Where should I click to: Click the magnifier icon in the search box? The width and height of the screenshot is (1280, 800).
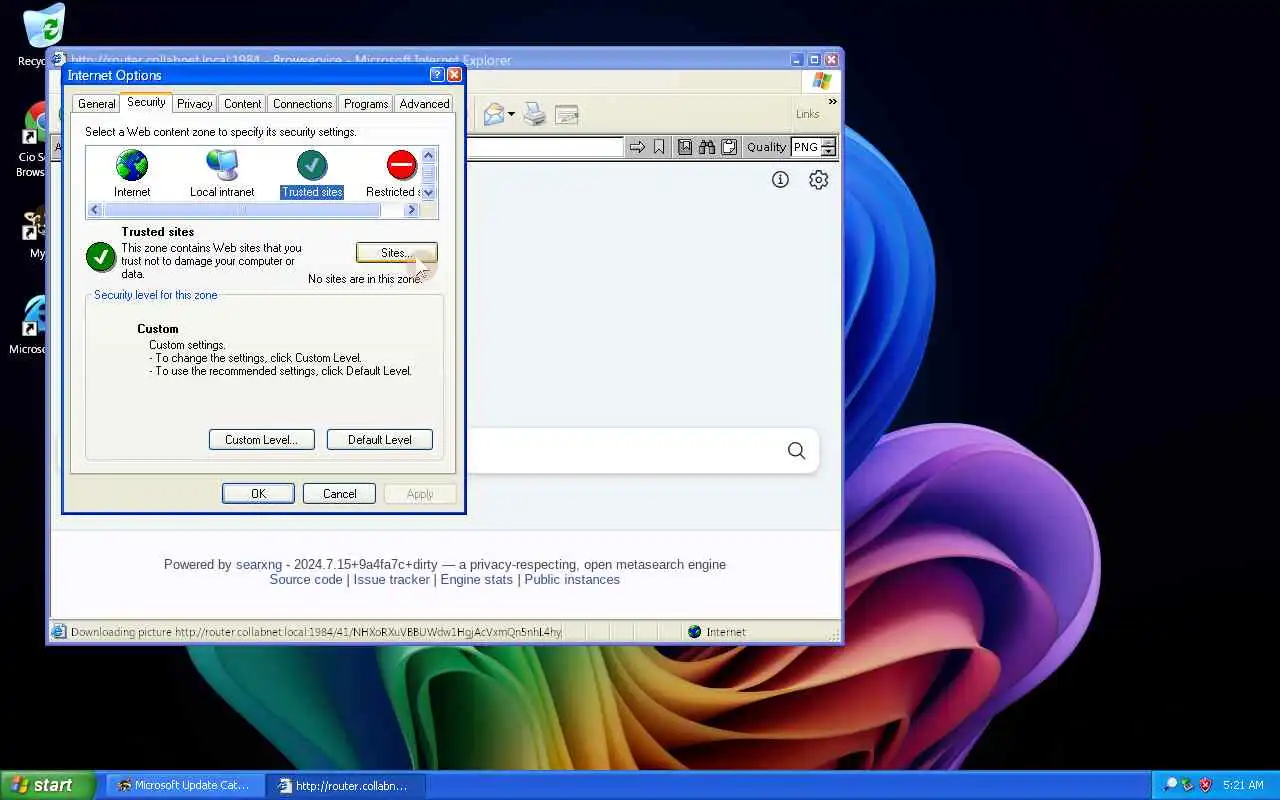[x=796, y=451]
